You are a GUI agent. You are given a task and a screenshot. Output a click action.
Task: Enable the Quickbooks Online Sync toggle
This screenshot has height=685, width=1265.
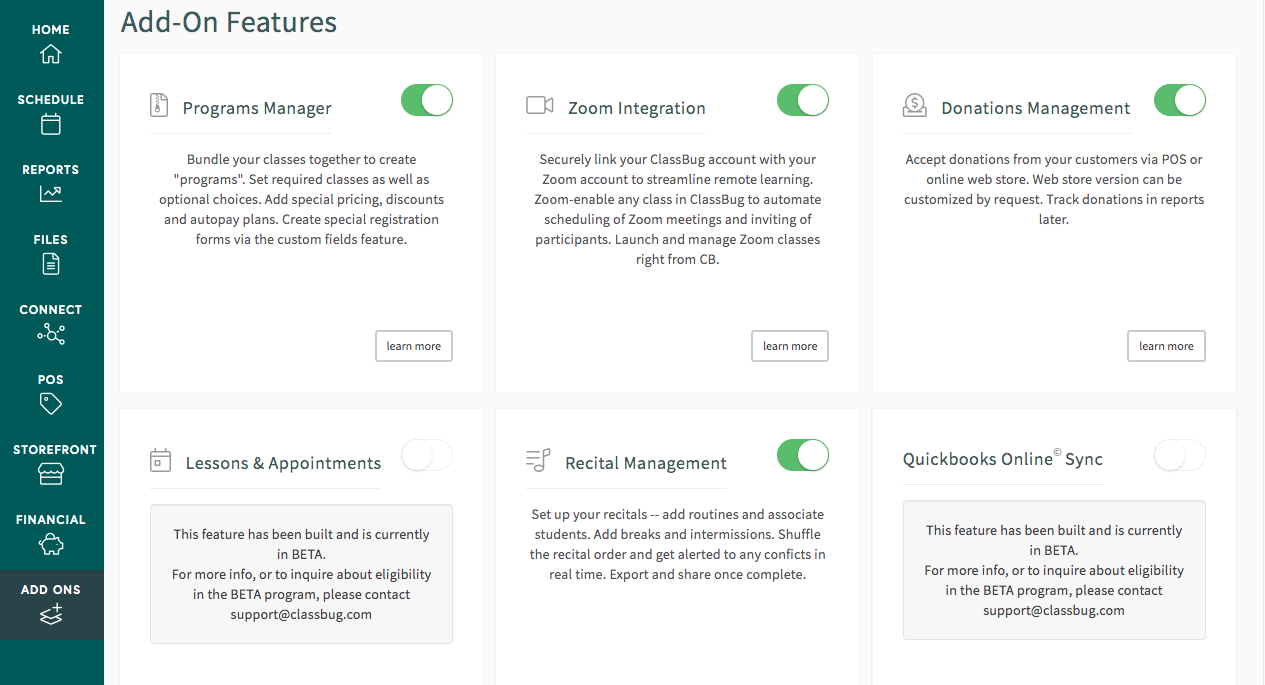click(1180, 456)
